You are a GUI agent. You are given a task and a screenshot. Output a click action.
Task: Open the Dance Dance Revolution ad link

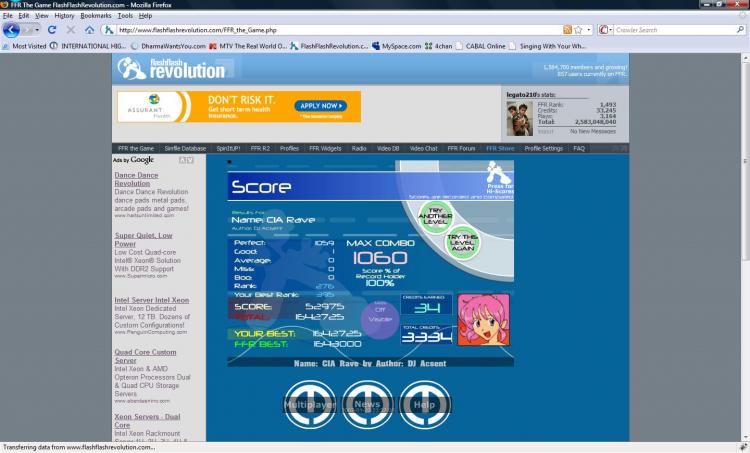tap(136, 179)
